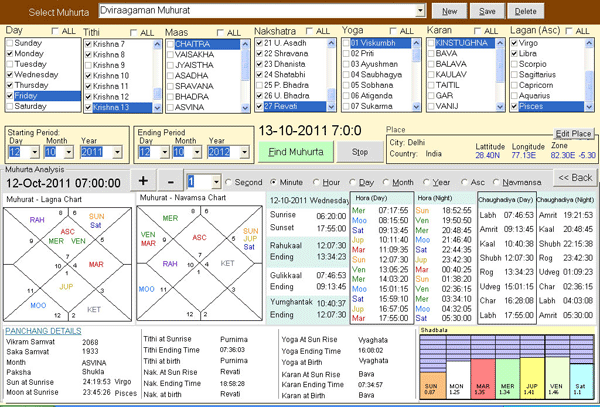Go back using the << Back button

pos(574,177)
